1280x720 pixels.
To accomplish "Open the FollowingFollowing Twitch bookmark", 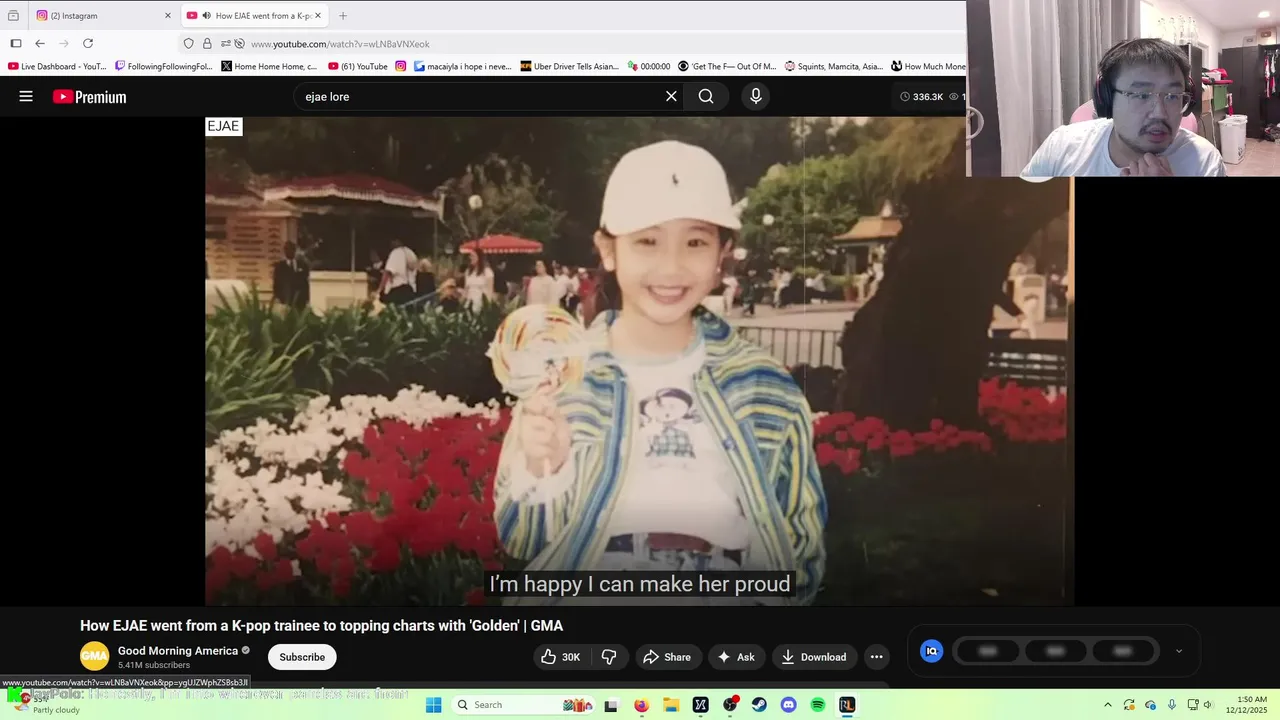I will [164, 66].
